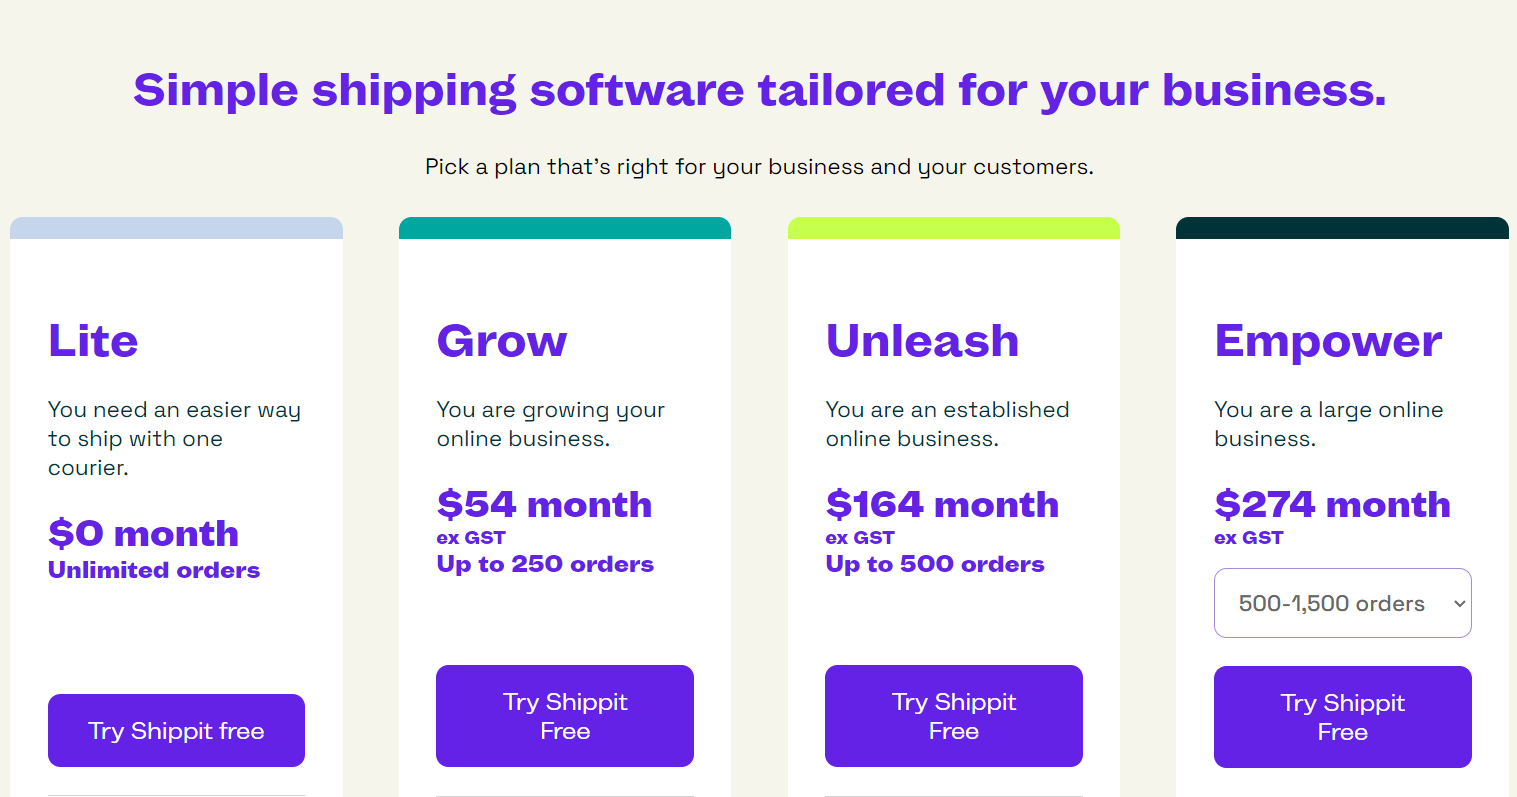The height and width of the screenshot is (797, 1517).
Task: Click the Unlimited orders label under Lite
Action: click(x=154, y=570)
